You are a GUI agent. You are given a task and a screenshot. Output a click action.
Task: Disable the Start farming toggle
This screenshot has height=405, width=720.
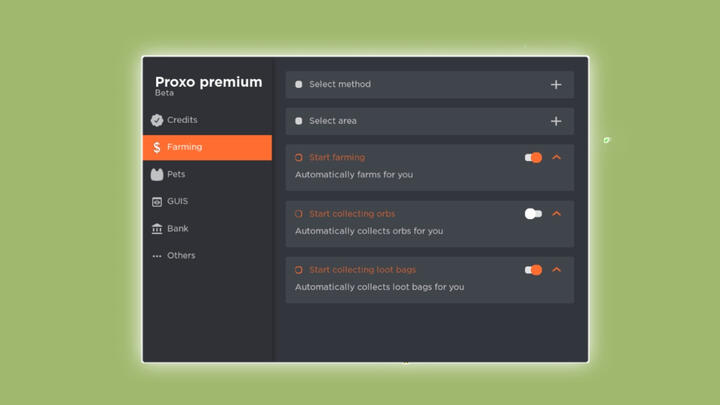pos(533,158)
